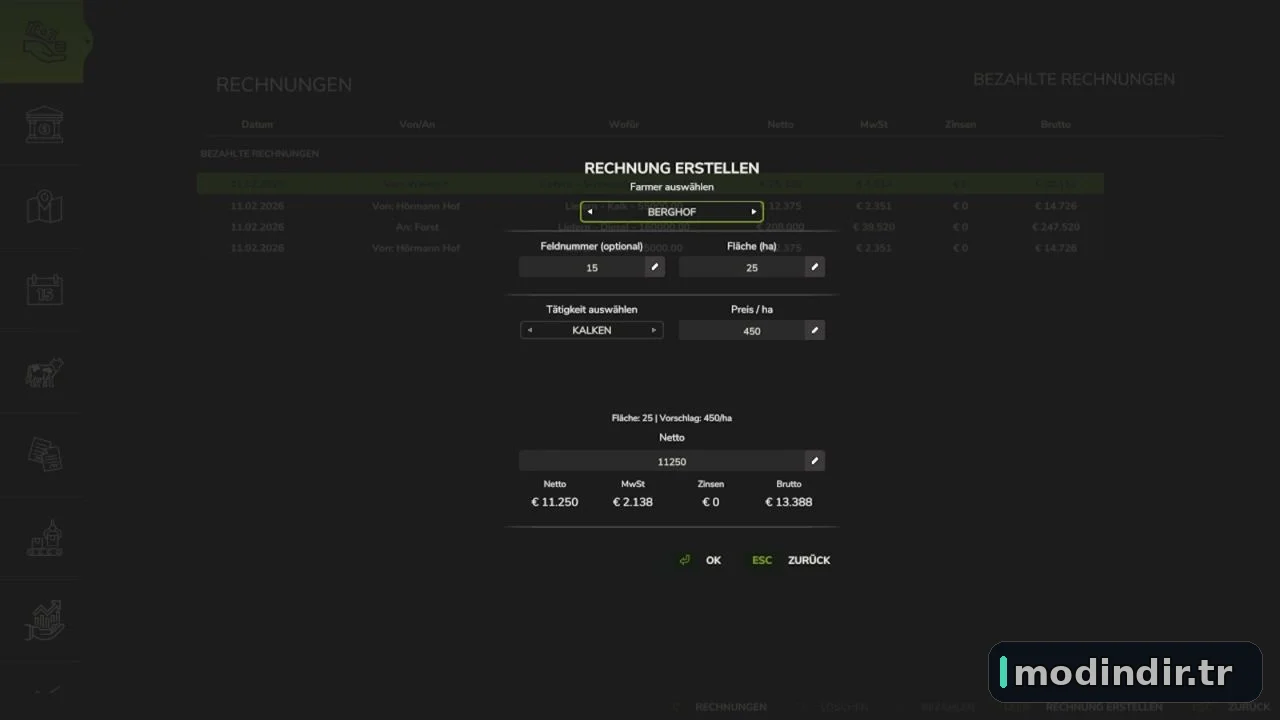
Task: Open the factory production sidebar icon
Action: click(45, 538)
